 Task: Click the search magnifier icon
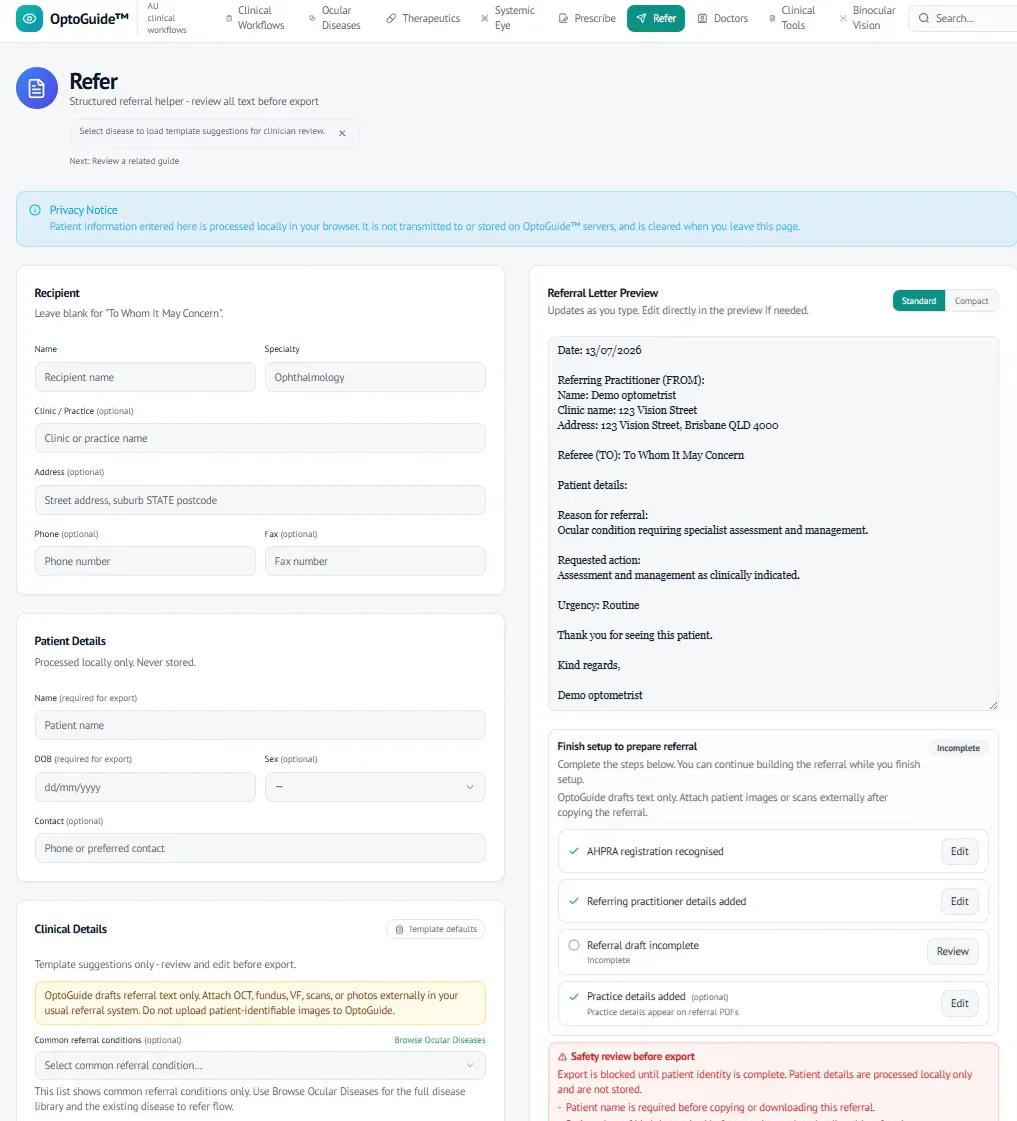tap(923, 19)
